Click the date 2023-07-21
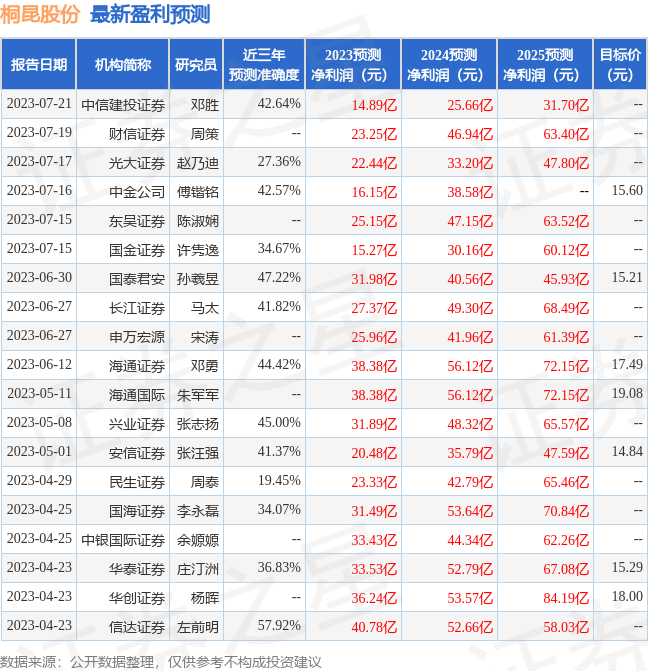648x671 pixels. click(x=39, y=103)
